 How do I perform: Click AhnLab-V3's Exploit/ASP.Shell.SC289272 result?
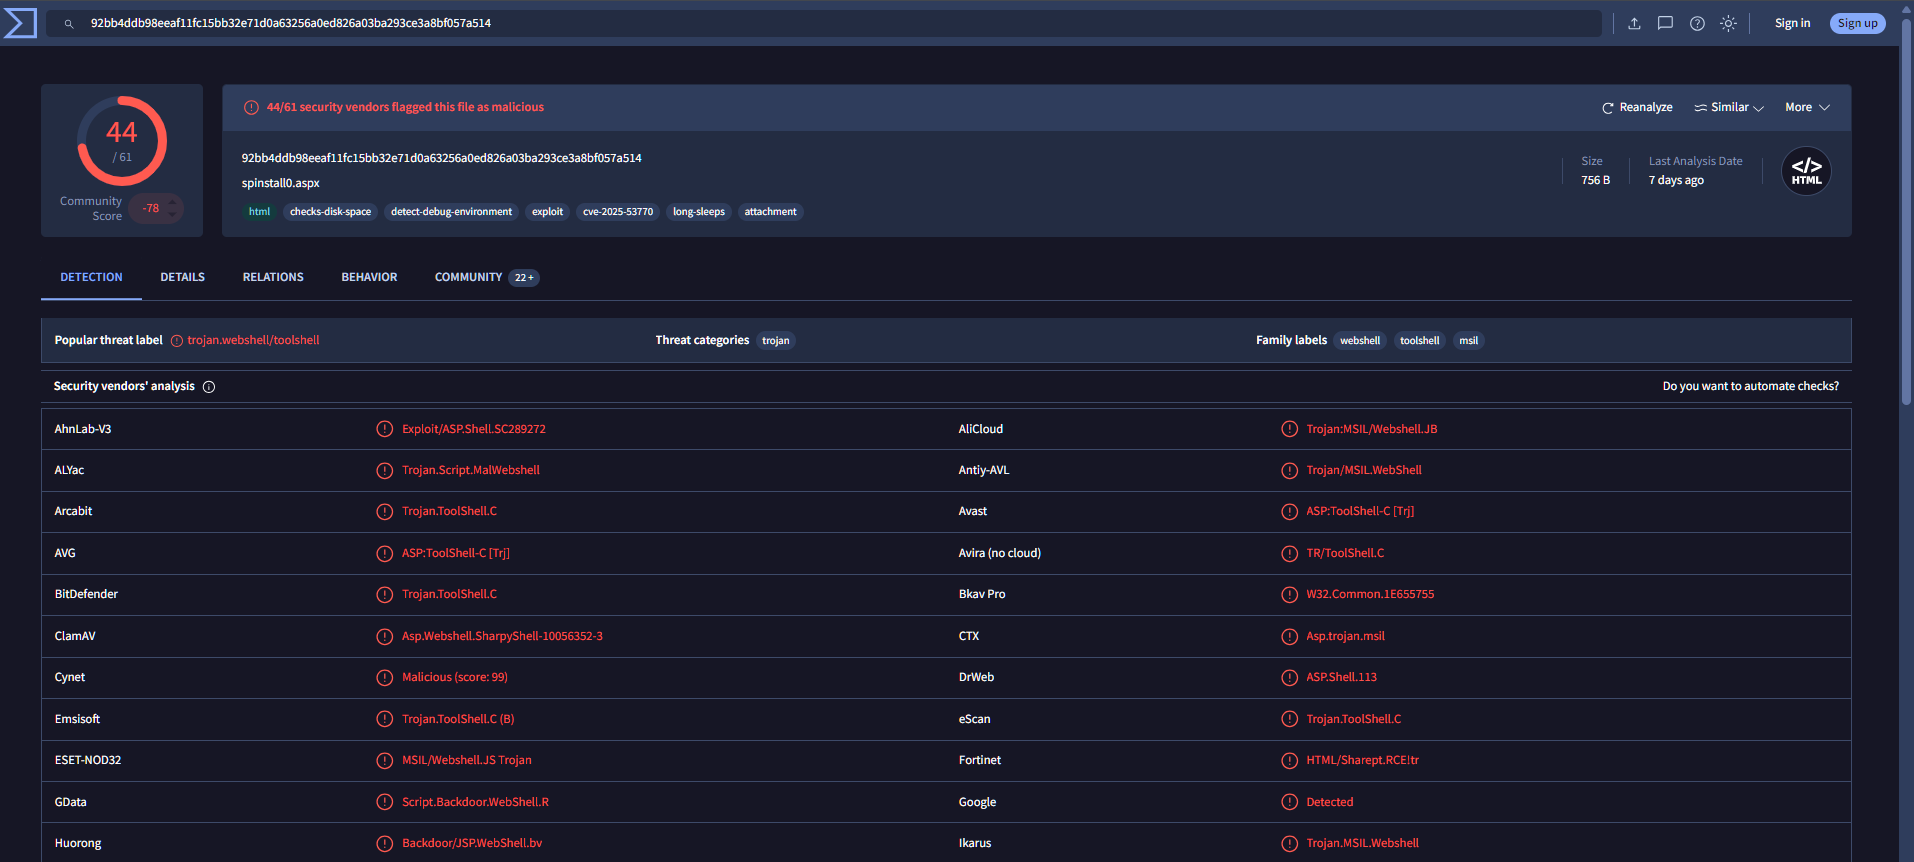click(474, 429)
